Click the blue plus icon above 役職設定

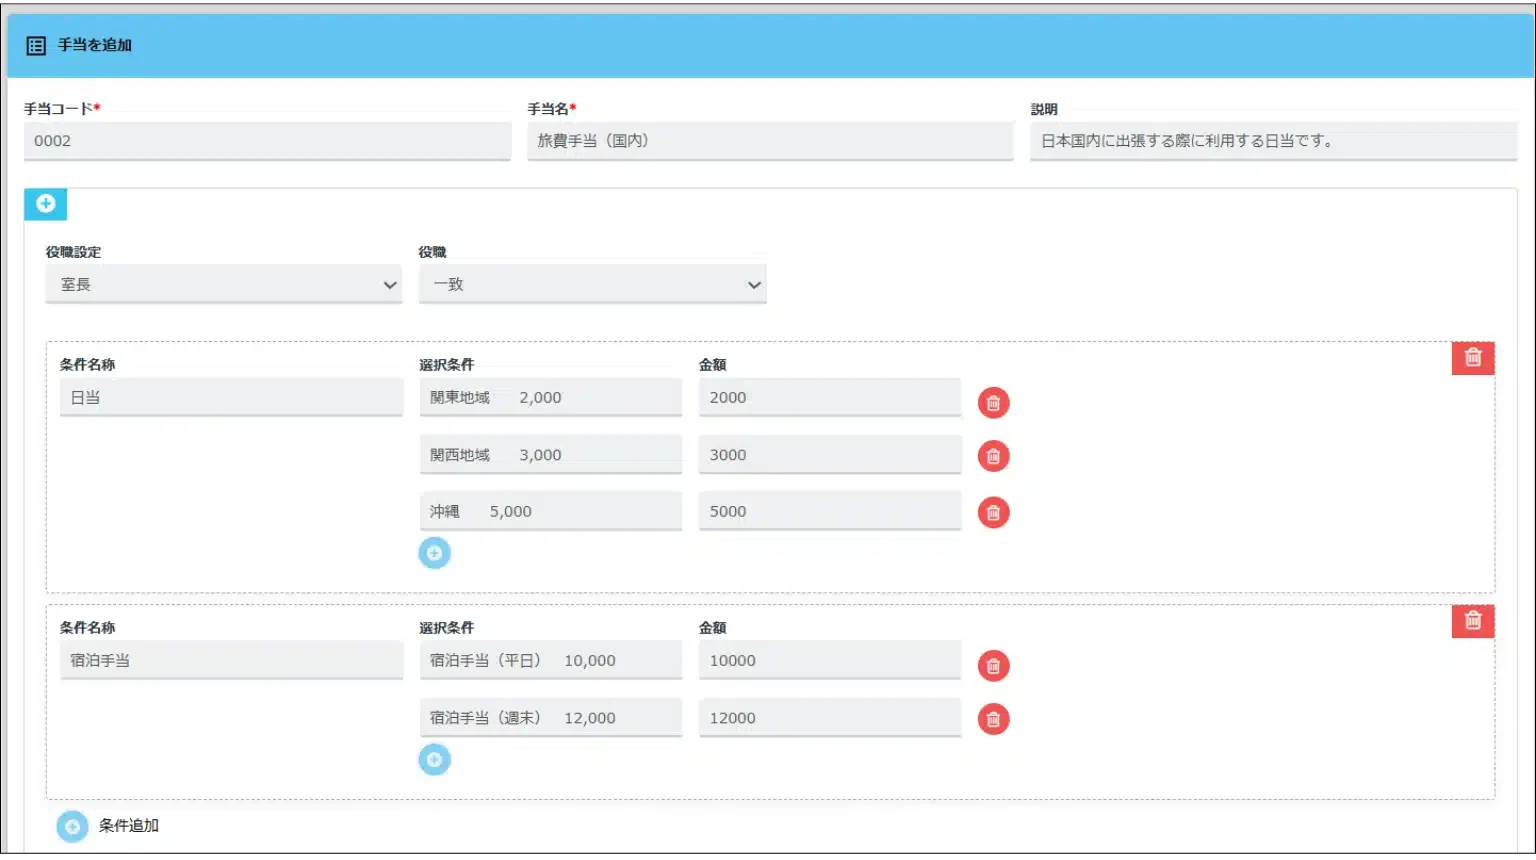click(45, 204)
